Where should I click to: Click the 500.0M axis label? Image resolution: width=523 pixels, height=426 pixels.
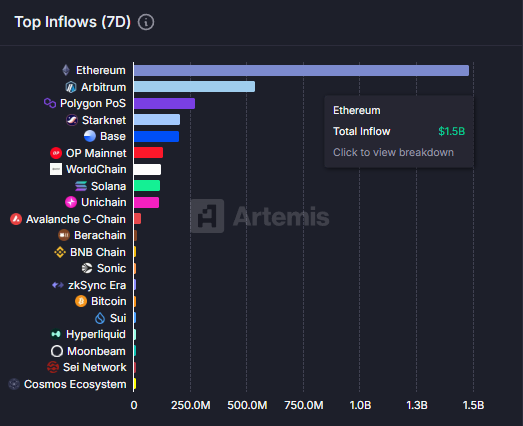(x=247, y=405)
